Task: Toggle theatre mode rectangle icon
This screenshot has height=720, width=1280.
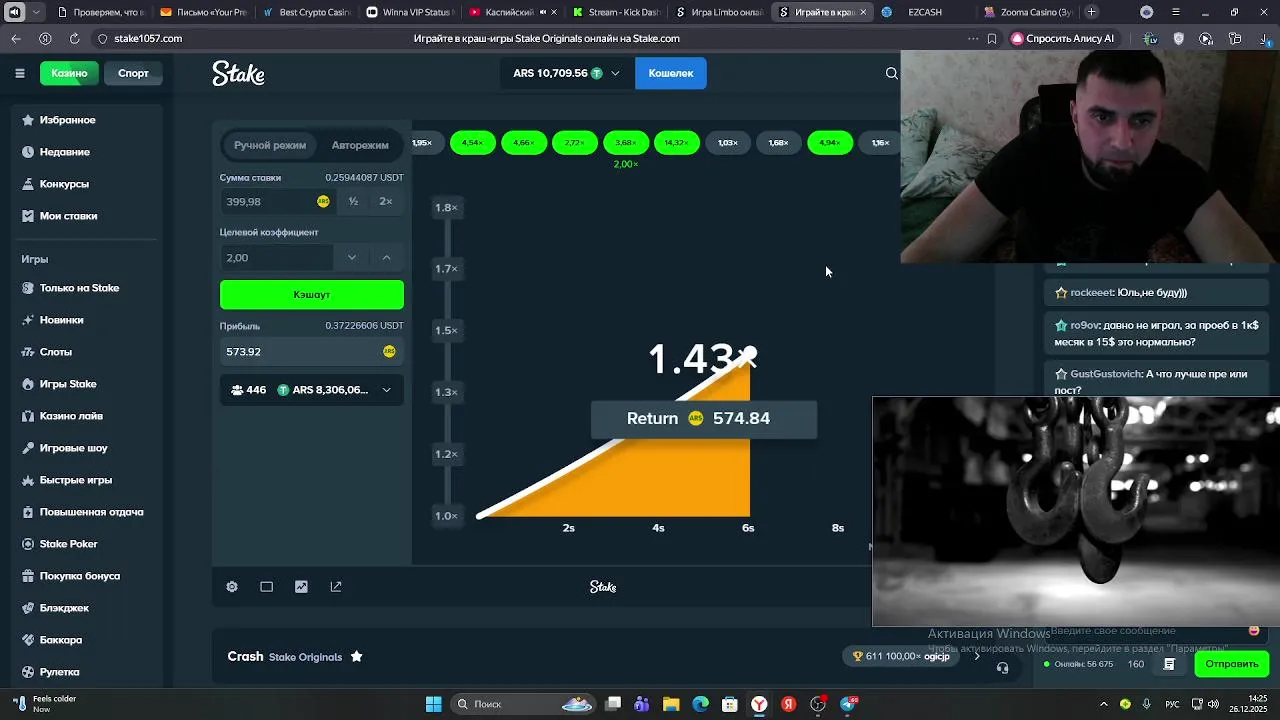Action: [266, 587]
